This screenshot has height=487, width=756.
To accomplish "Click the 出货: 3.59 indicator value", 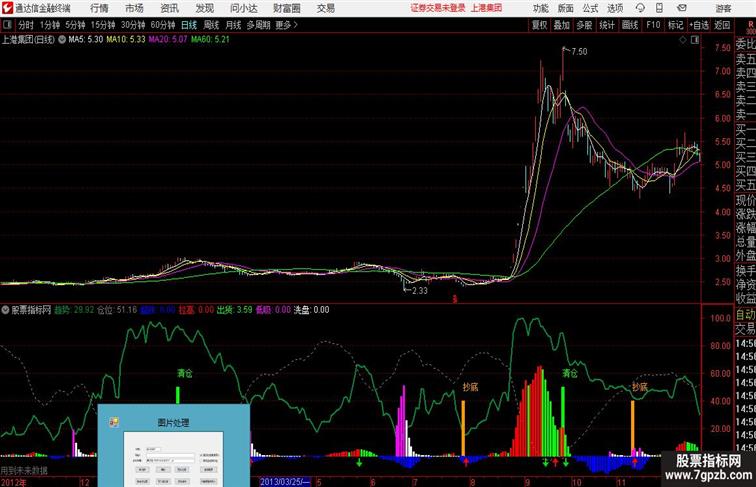I will tap(234, 310).
